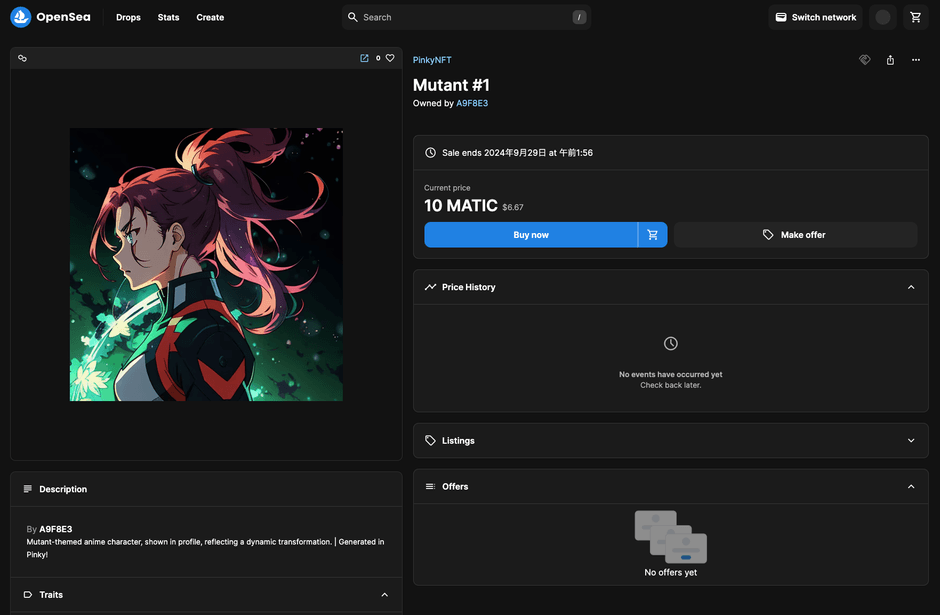Favorite the NFT with the heart icon

point(390,58)
